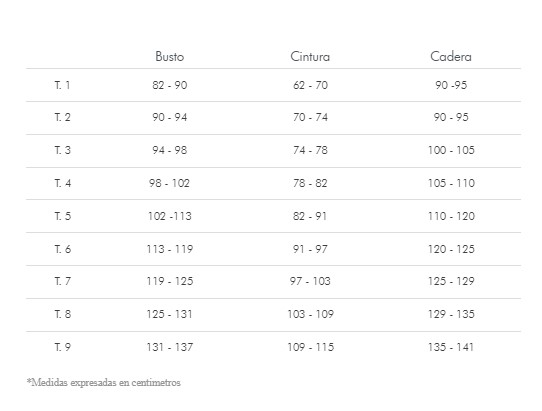542x411 pixels.
Task: Select the T. 4 size row label
Action: pyautogui.click(x=63, y=183)
